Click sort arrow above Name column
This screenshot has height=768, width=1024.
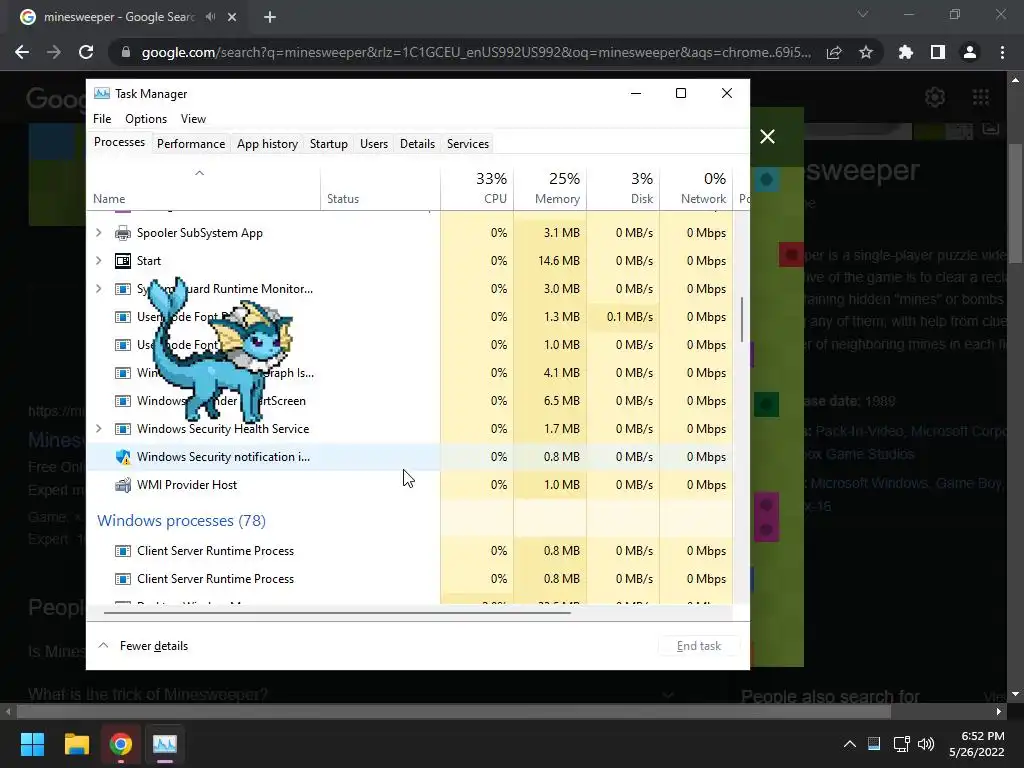(200, 173)
